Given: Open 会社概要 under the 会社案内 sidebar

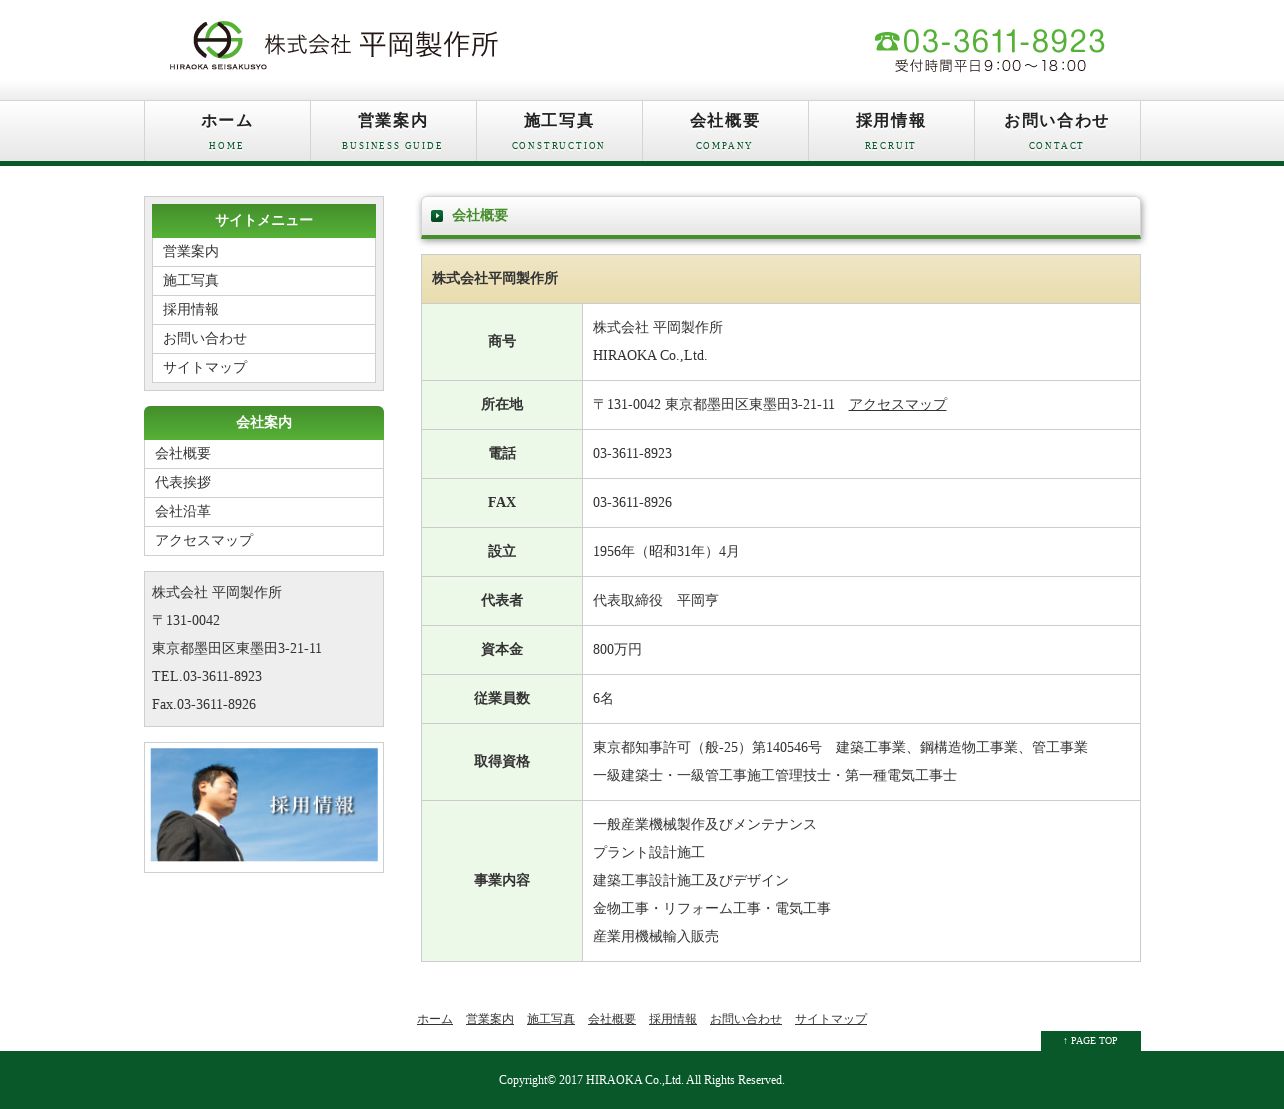Looking at the screenshot, I should [x=264, y=454].
